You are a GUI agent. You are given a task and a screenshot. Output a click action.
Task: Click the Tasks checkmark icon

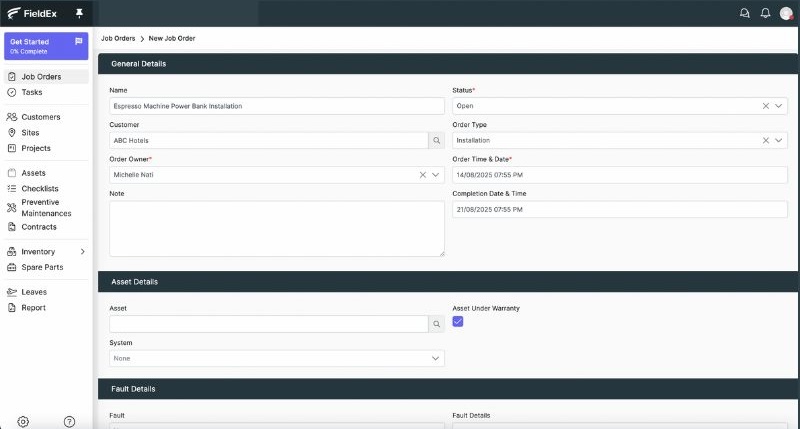tap(12, 92)
